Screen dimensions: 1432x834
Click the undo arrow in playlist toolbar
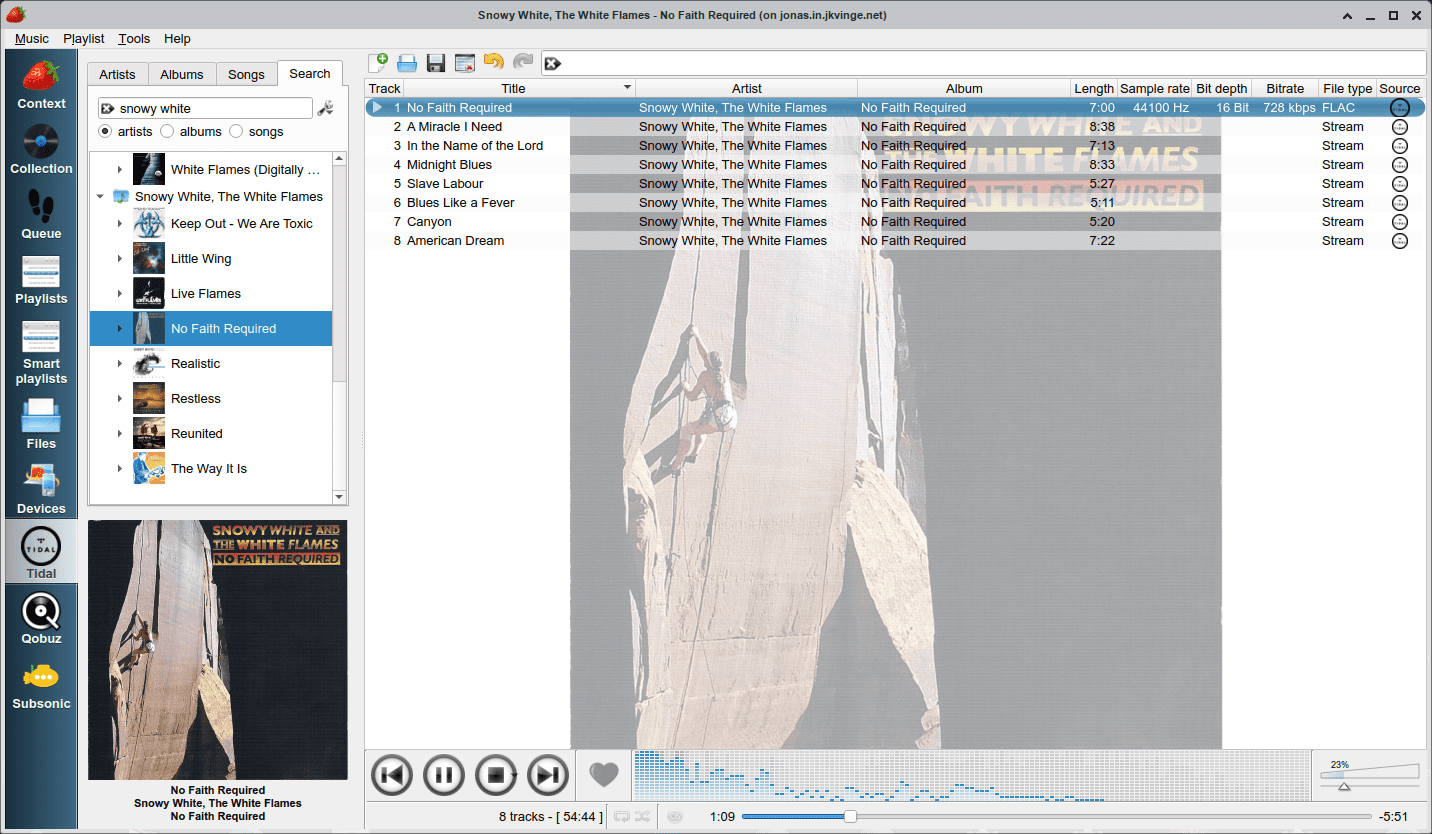(x=493, y=63)
